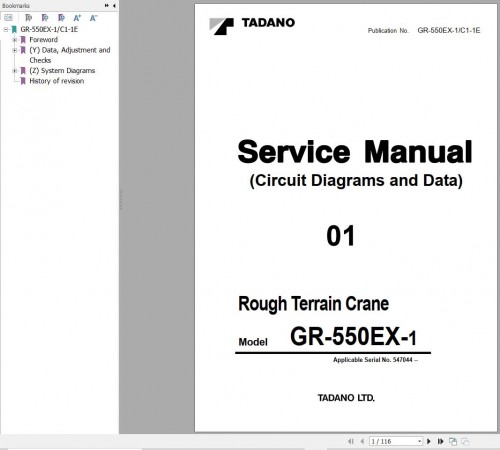500x450 pixels.
Task: Open the page number dropdown arrow
Action: [x=419, y=441]
